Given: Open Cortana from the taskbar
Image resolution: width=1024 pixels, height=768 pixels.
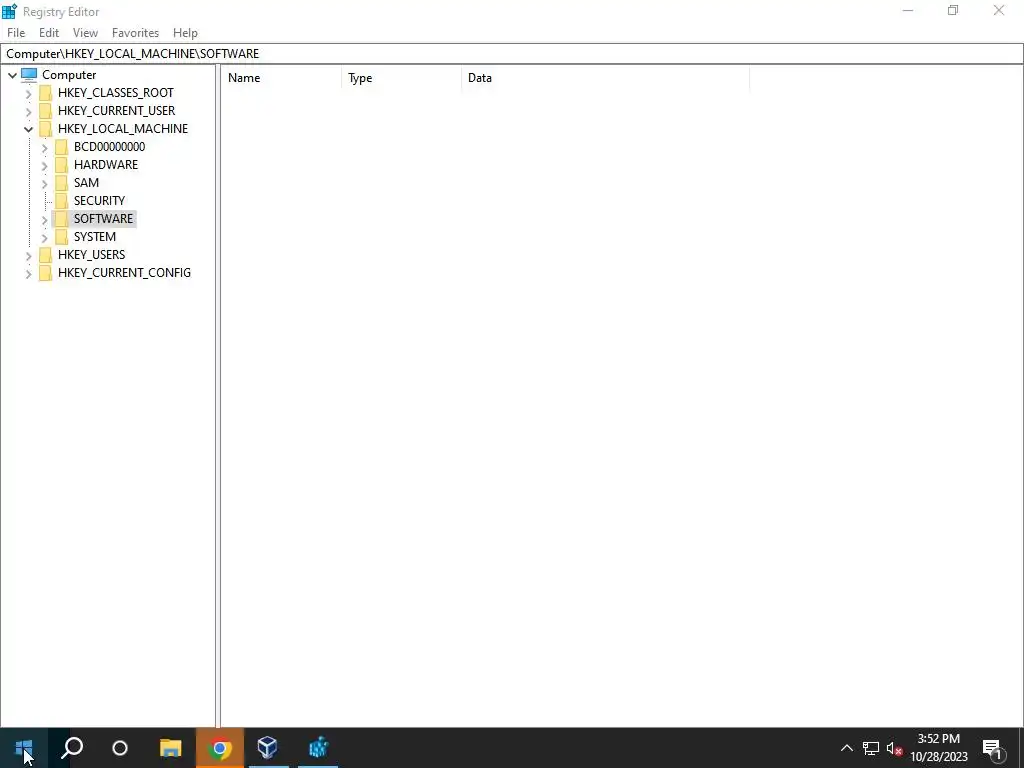Looking at the screenshot, I should click(x=120, y=748).
